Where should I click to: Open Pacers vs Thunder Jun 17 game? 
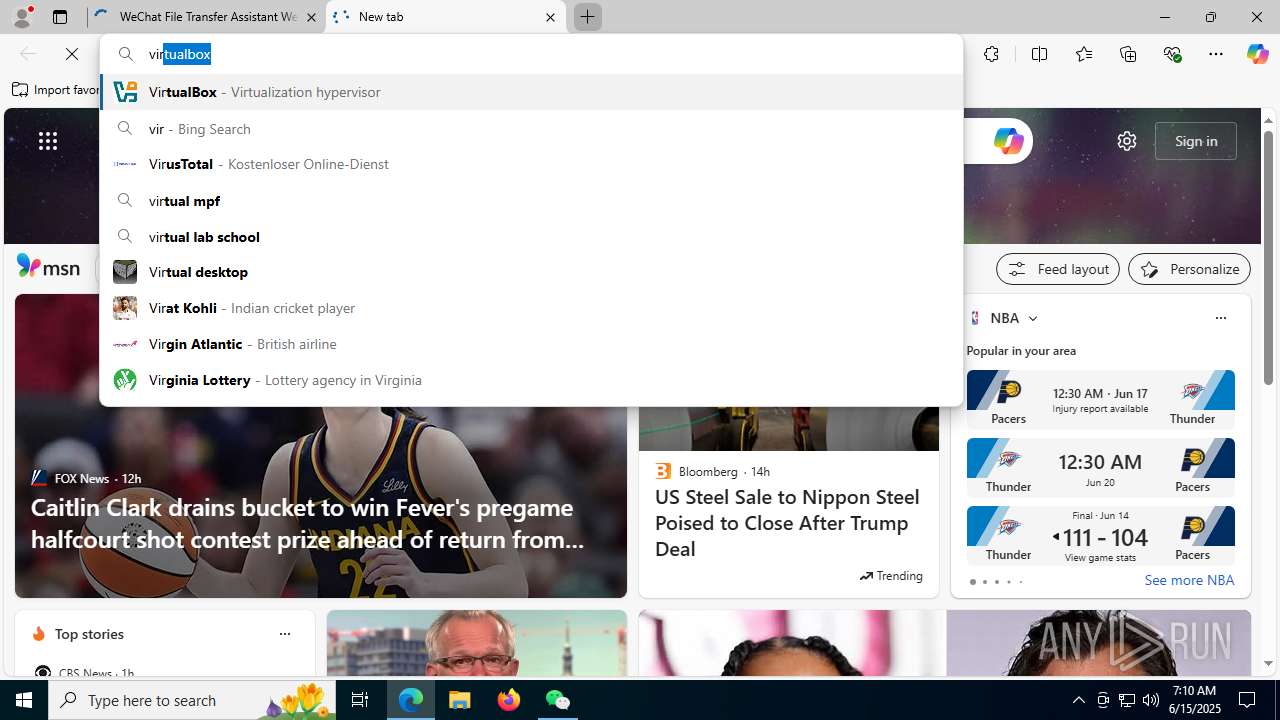pyautogui.click(x=1100, y=399)
